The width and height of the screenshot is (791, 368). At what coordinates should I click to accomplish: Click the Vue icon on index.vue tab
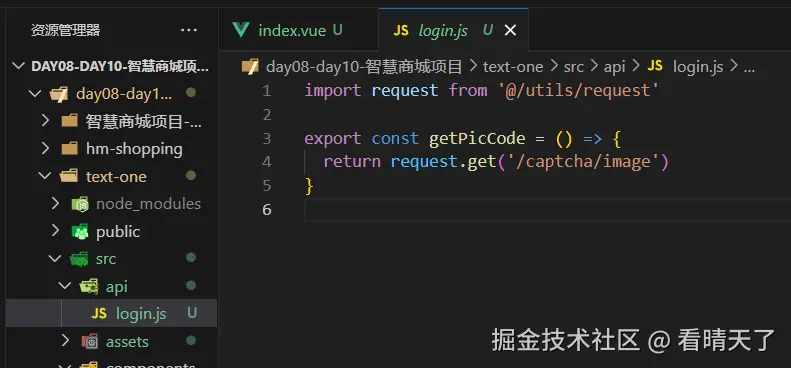point(241,30)
